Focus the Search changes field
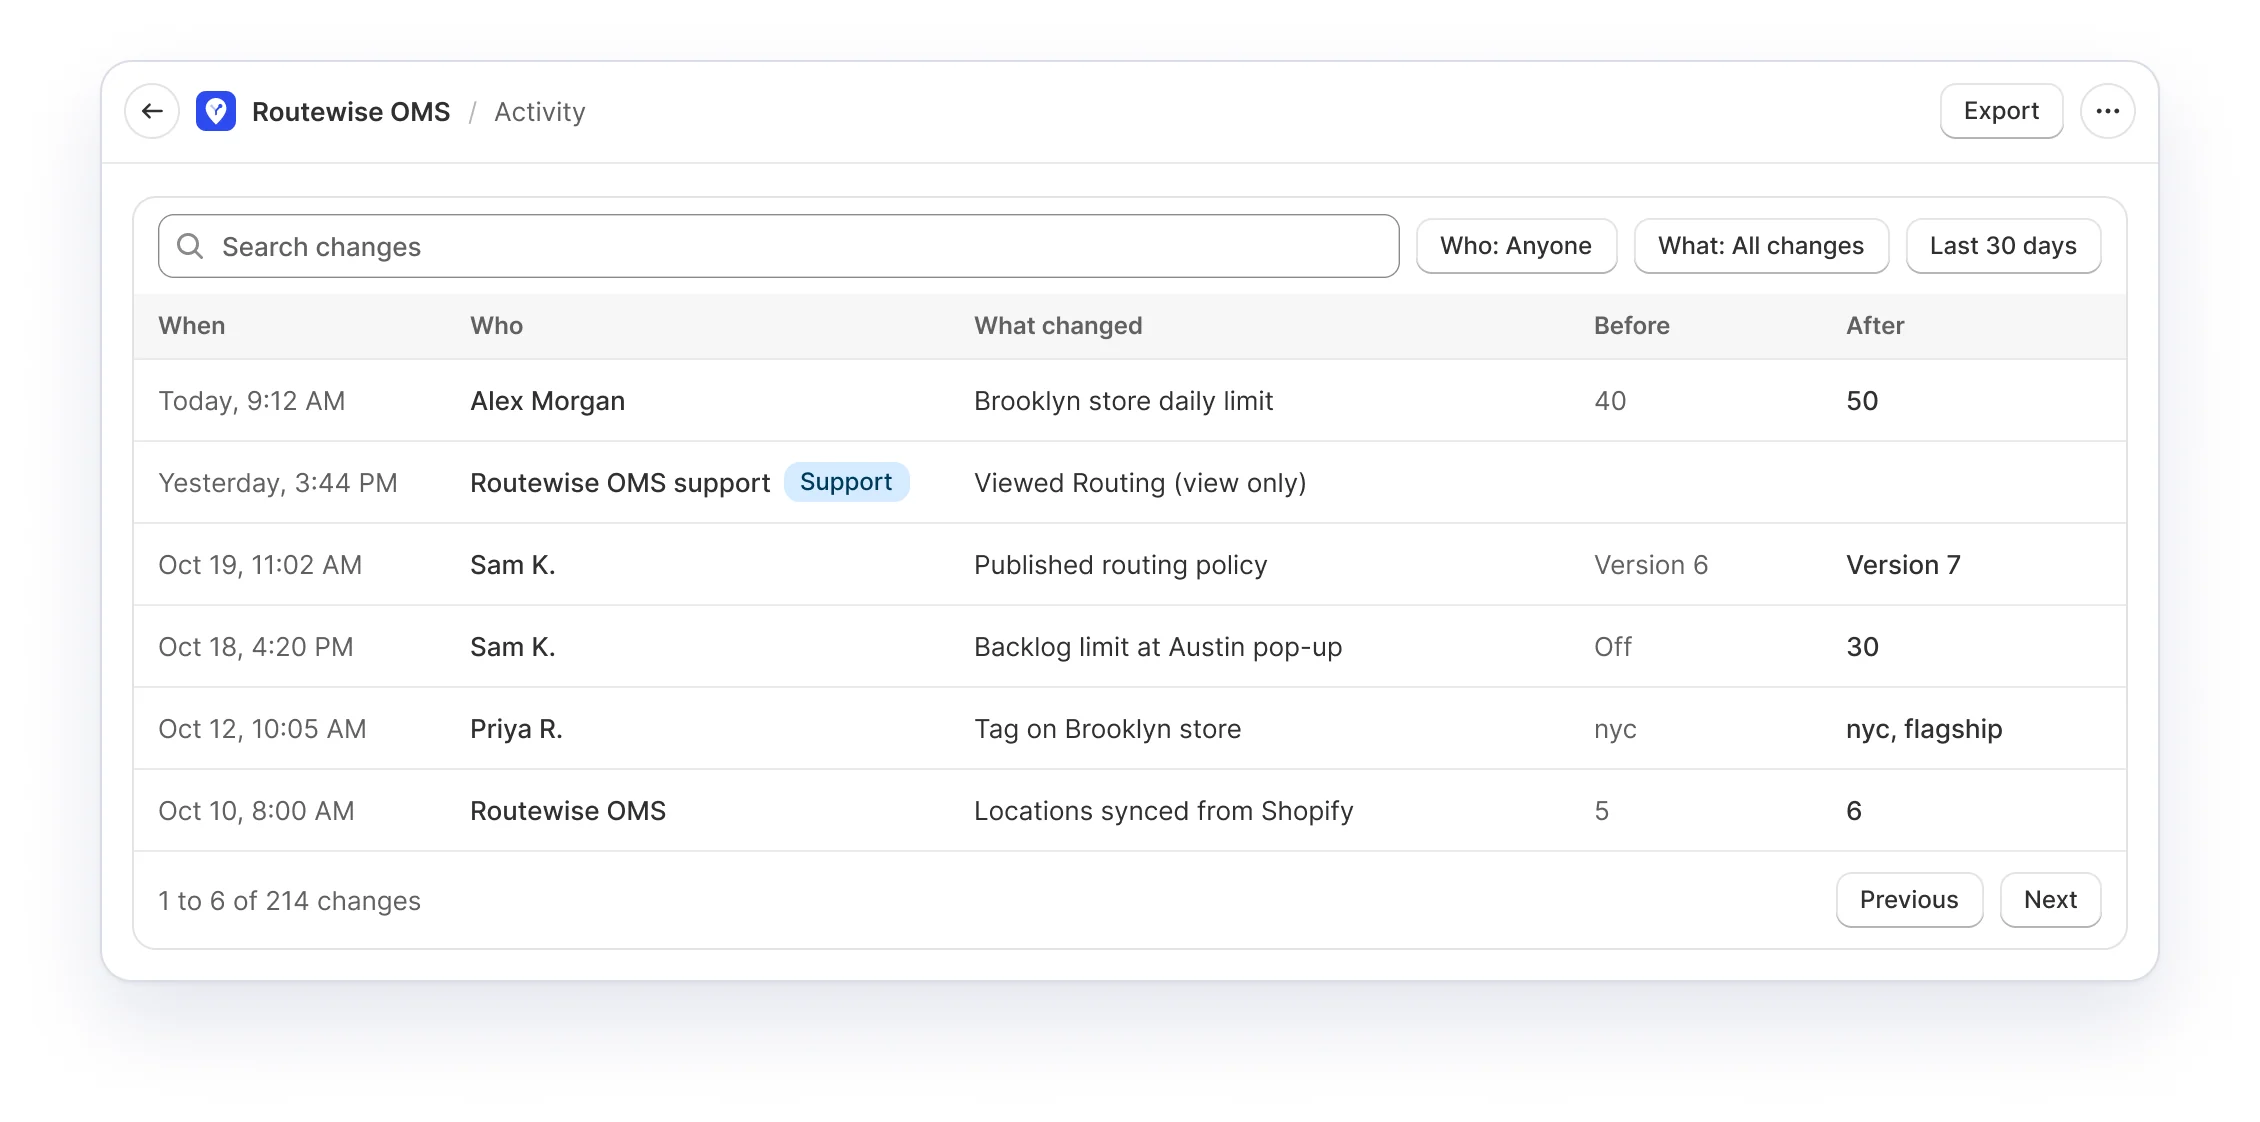Screen dimensions: 2260x1122 point(778,246)
